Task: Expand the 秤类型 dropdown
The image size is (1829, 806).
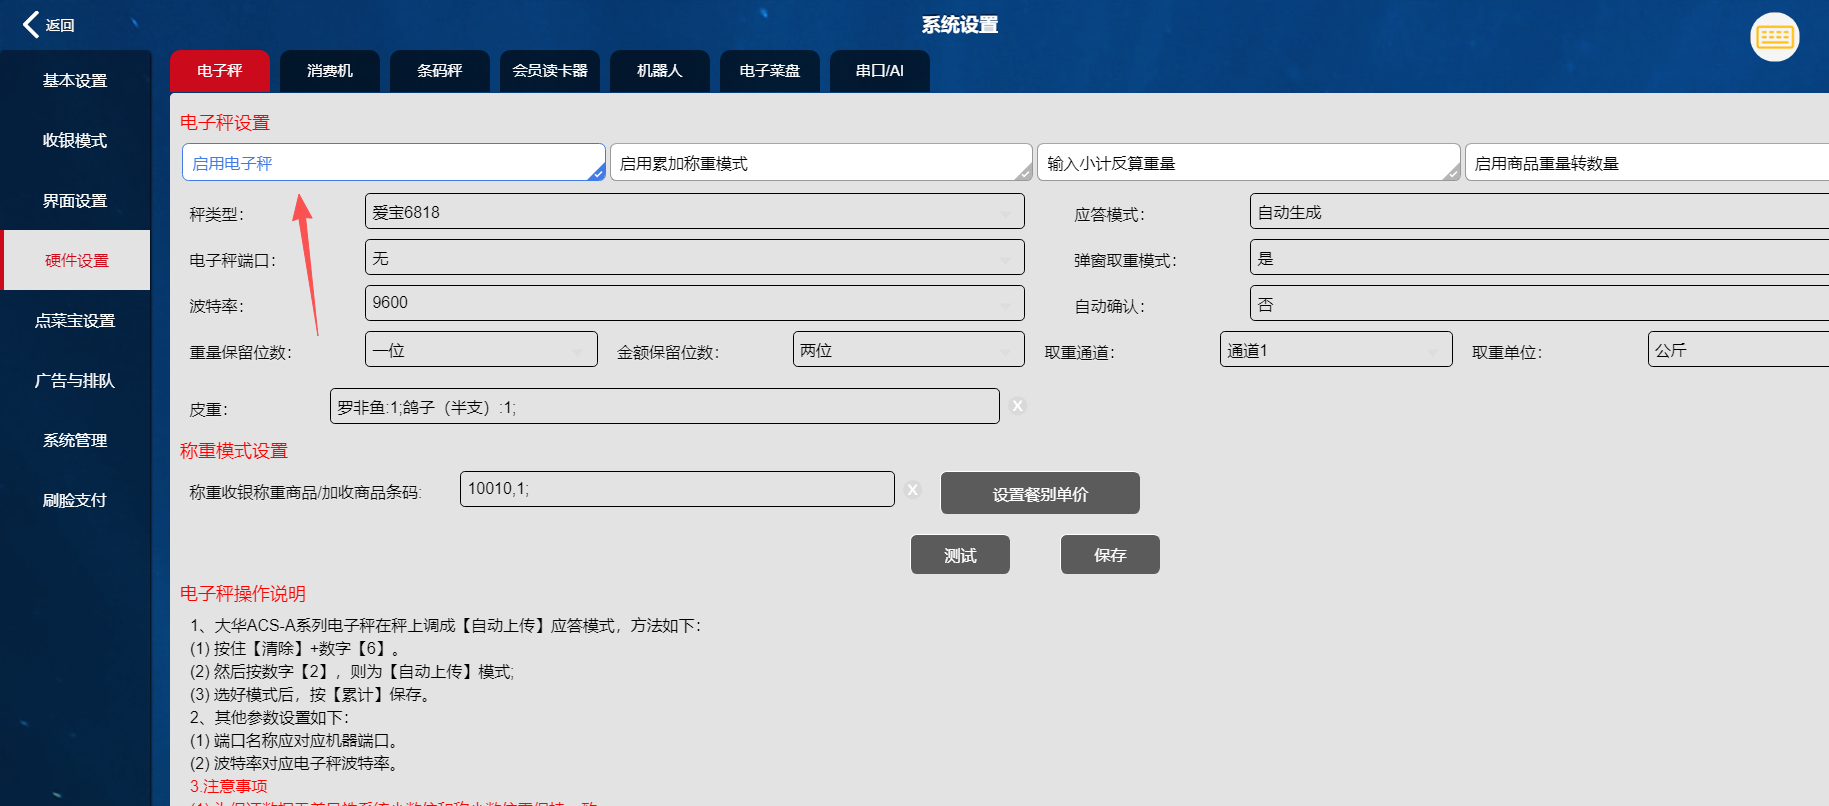Action: [x=694, y=212]
